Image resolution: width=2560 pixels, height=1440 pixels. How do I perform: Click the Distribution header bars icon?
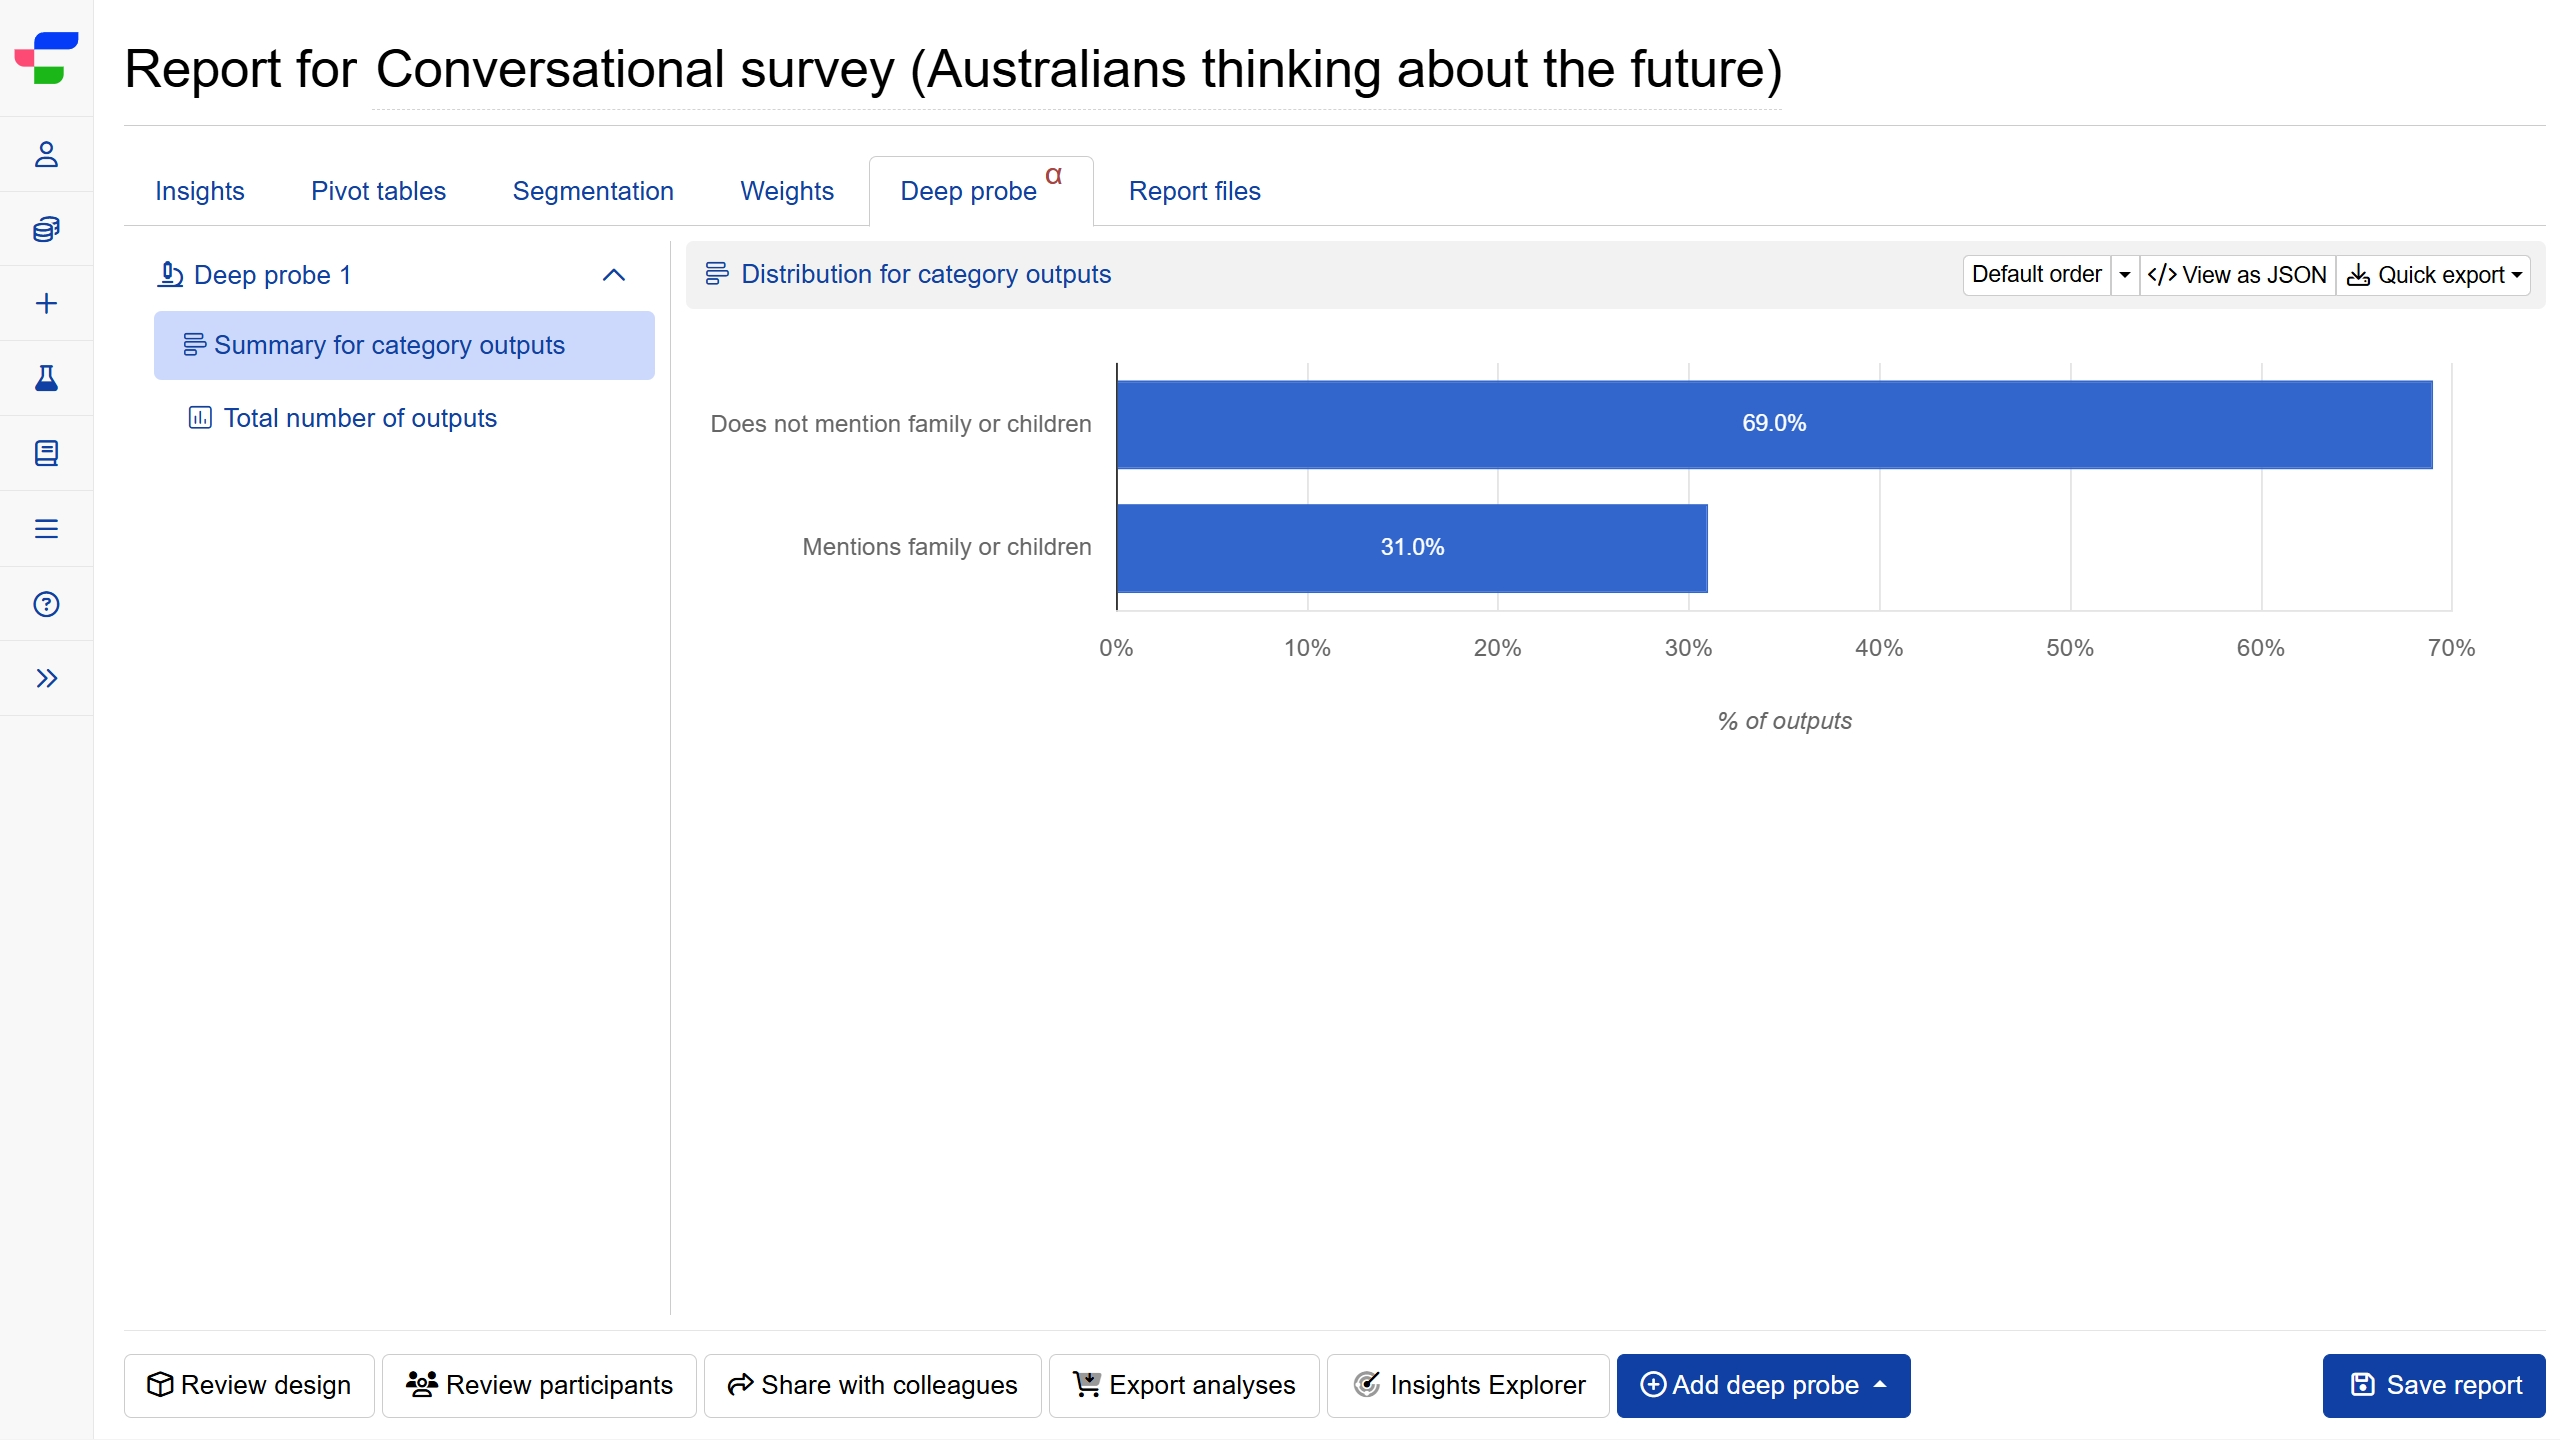[x=717, y=273]
